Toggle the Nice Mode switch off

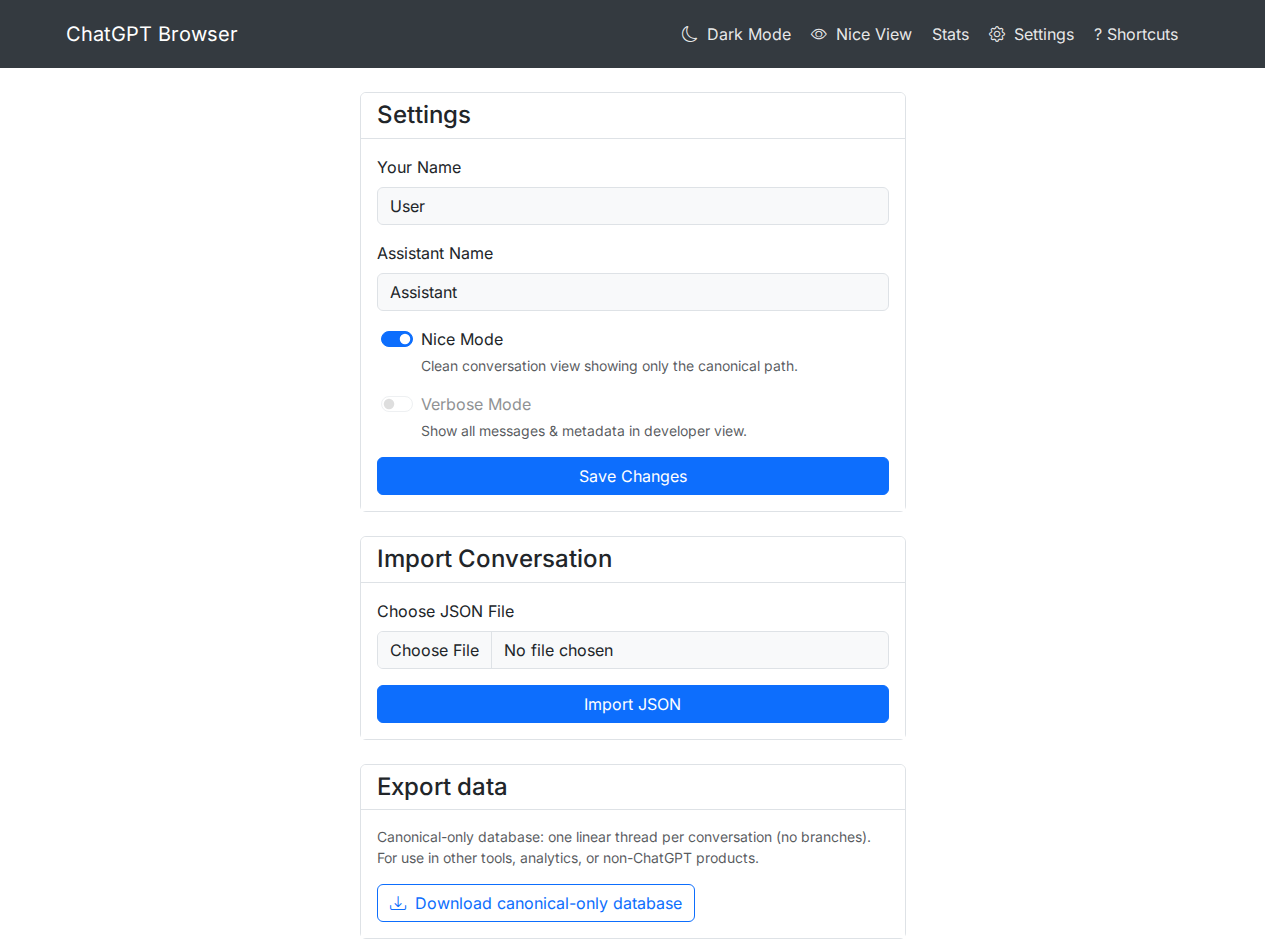[x=397, y=339]
